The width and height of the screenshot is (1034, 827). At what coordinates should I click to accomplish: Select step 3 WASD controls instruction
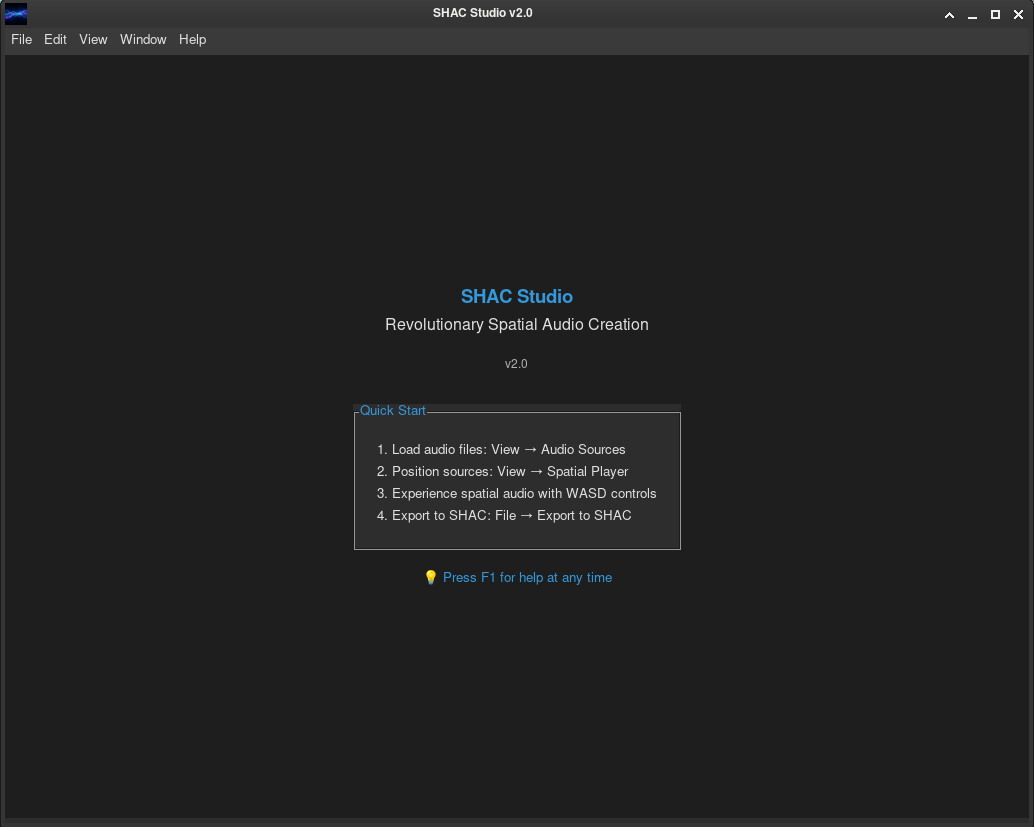pyautogui.click(x=523, y=493)
